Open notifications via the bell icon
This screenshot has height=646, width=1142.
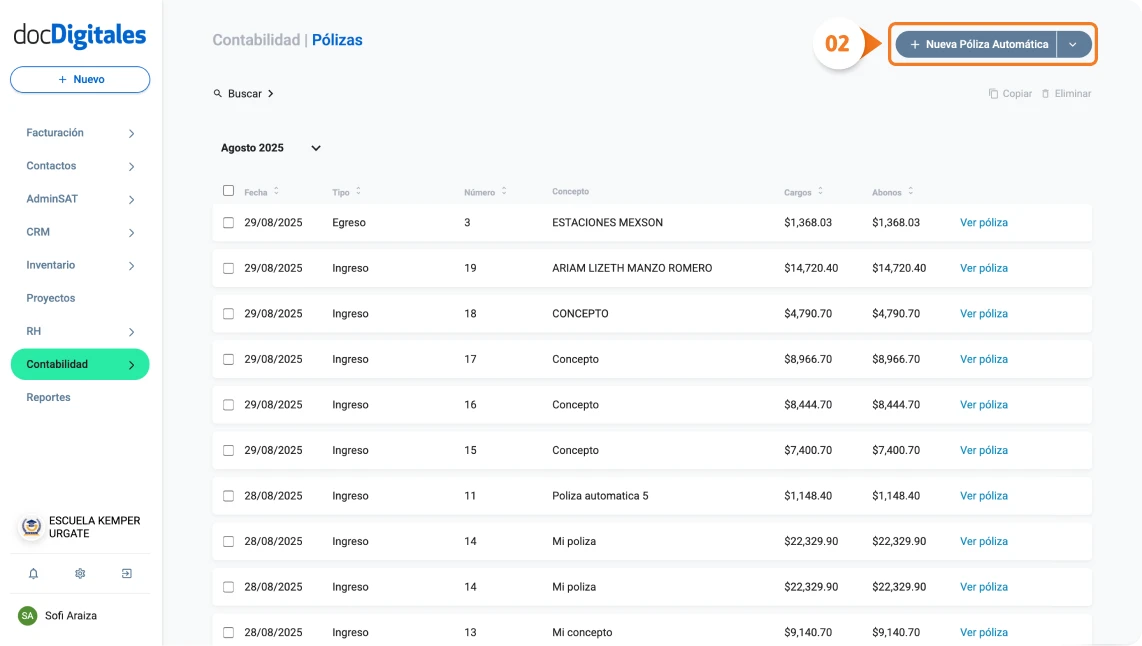[33, 573]
